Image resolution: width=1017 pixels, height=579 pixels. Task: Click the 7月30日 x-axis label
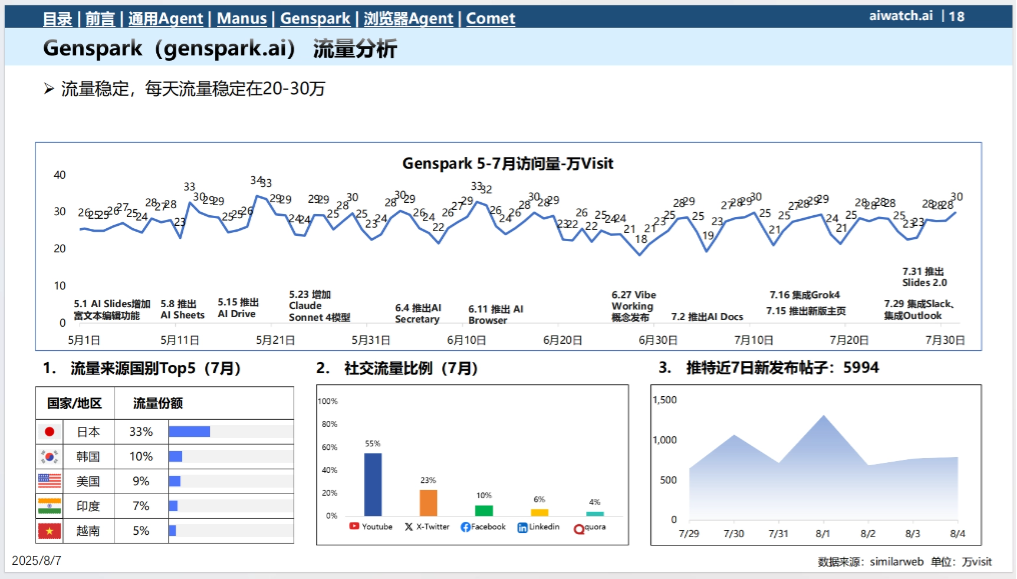click(x=944, y=340)
